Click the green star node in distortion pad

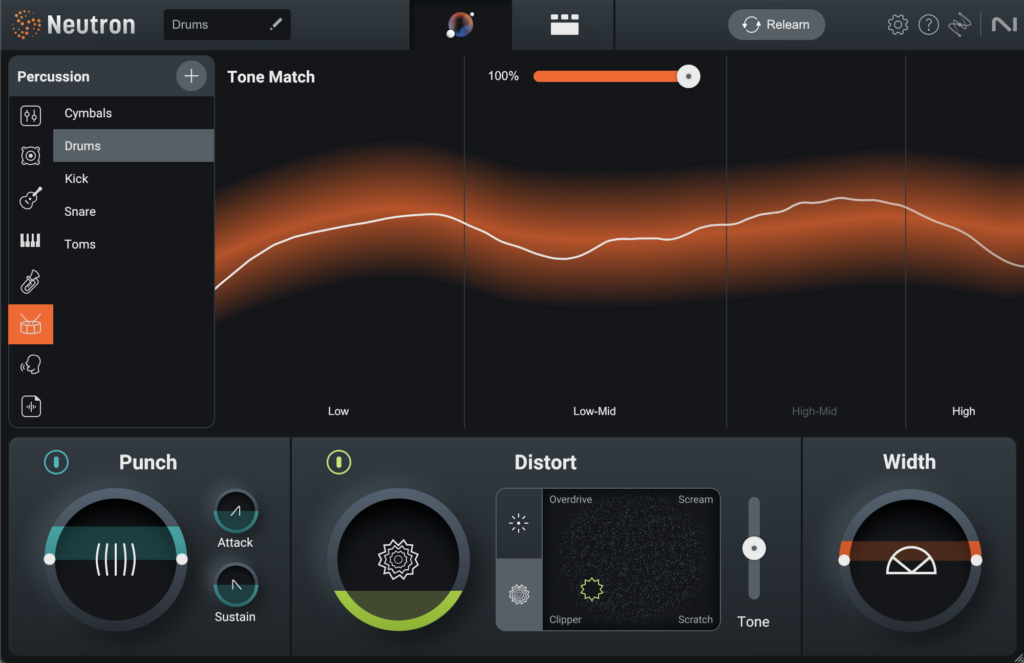pyautogui.click(x=592, y=589)
